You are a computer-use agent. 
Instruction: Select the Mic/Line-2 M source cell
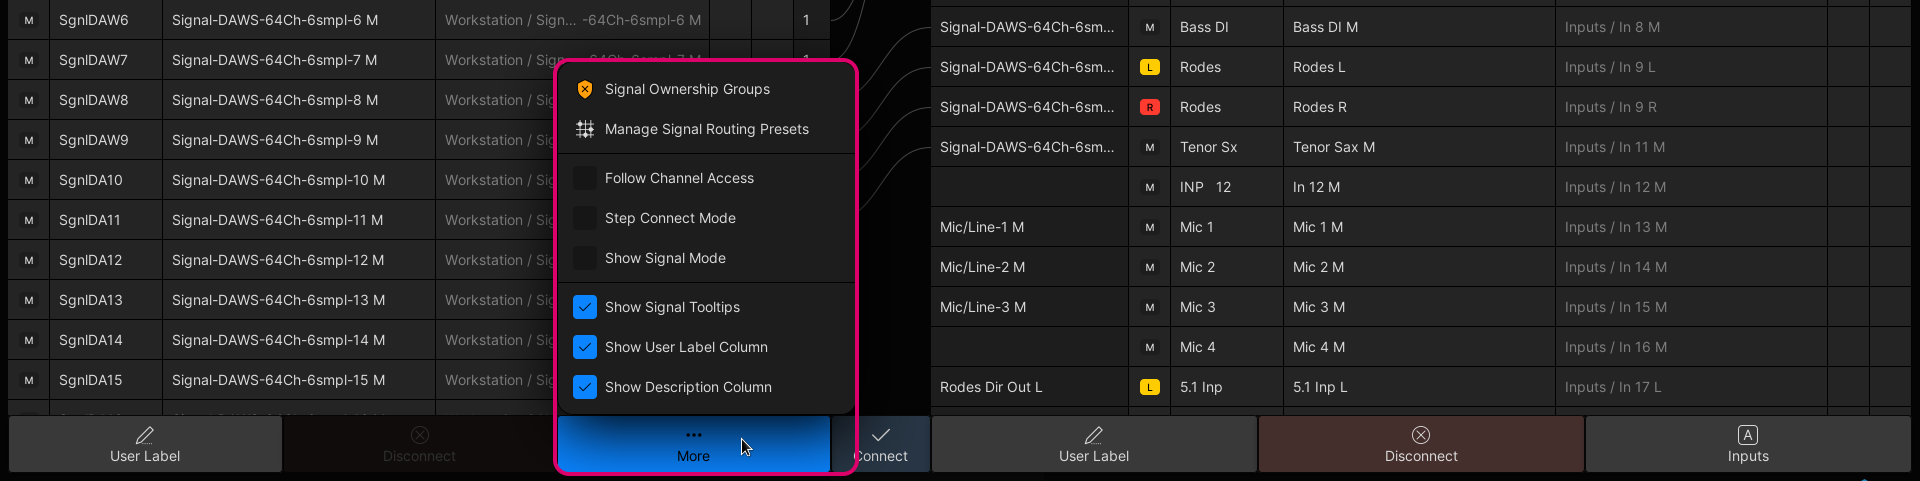pos(1028,267)
